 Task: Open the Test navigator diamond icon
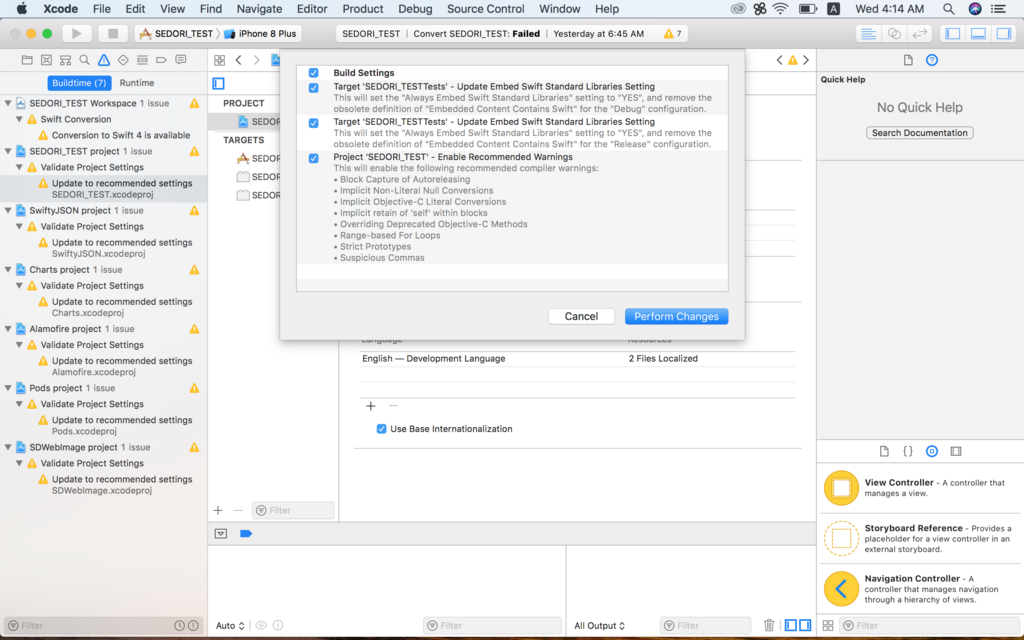coord(123,60)
